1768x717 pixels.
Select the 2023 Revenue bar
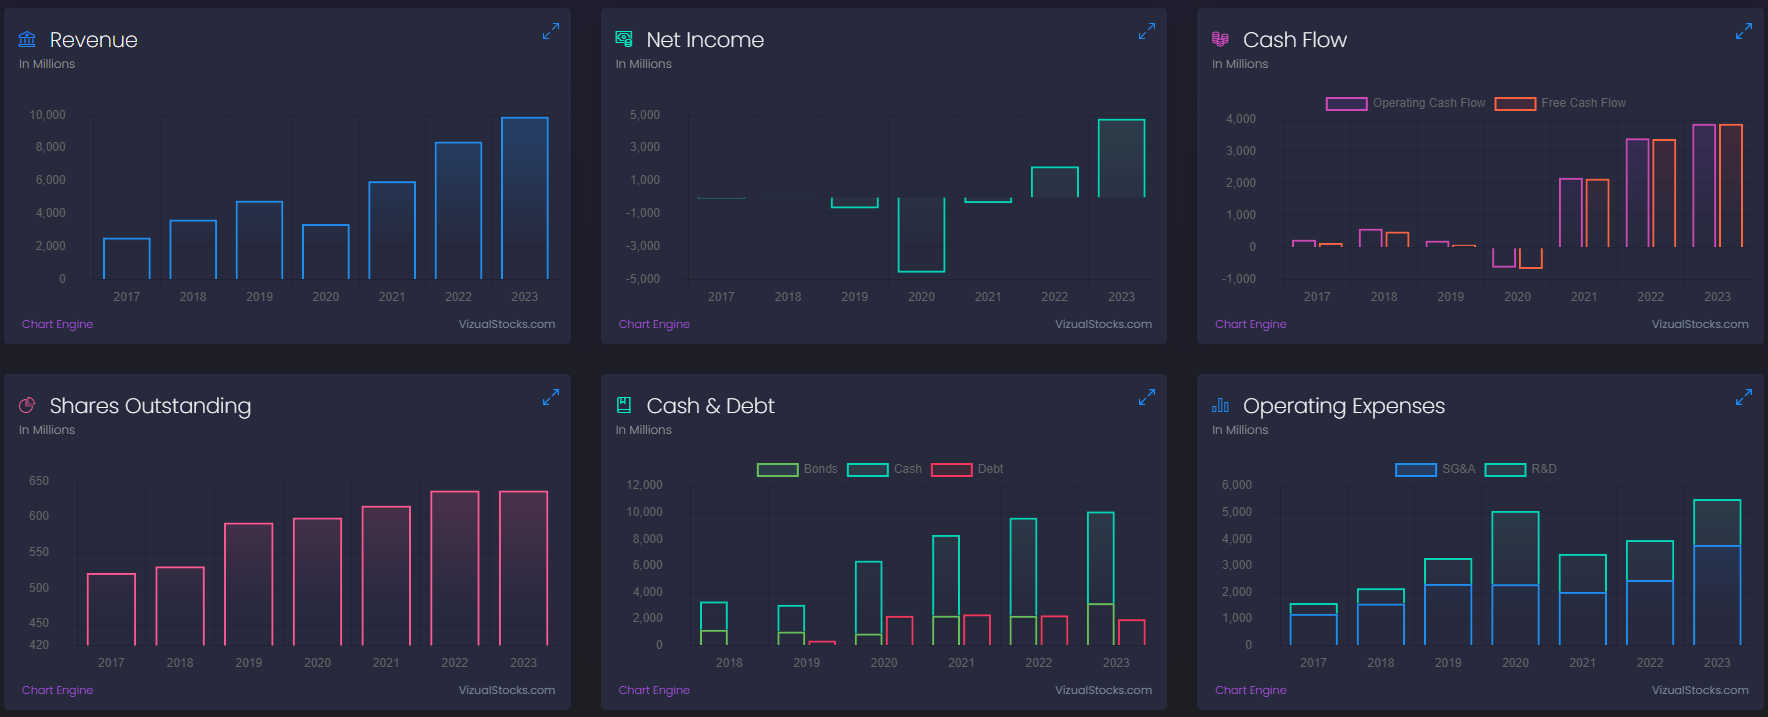click(525, 198)
